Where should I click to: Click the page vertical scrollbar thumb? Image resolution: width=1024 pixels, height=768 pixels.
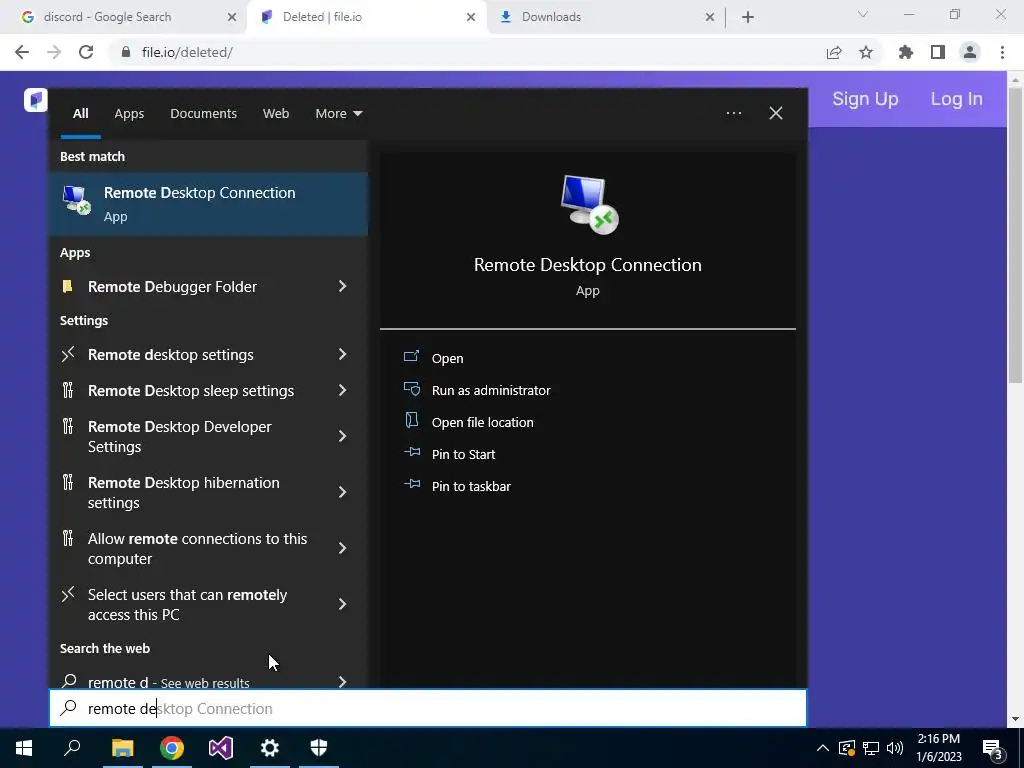1015,235
